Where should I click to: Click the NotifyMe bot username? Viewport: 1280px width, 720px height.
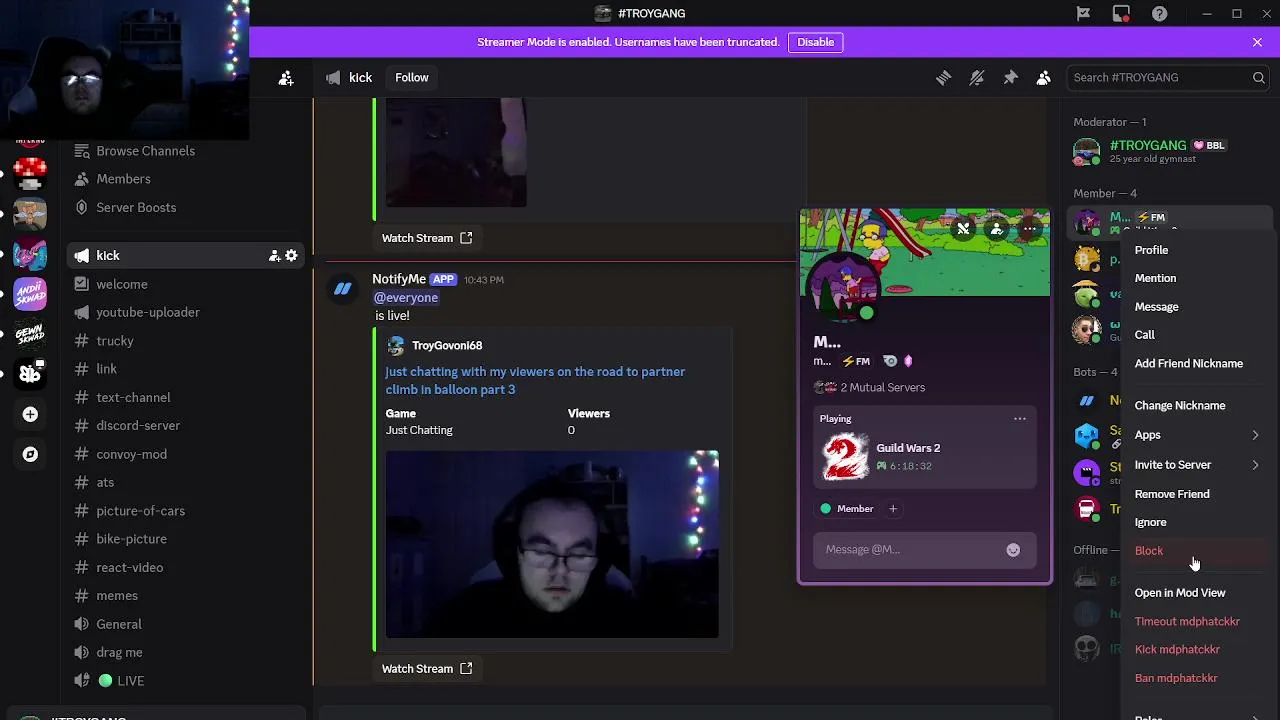click(399, 279)
